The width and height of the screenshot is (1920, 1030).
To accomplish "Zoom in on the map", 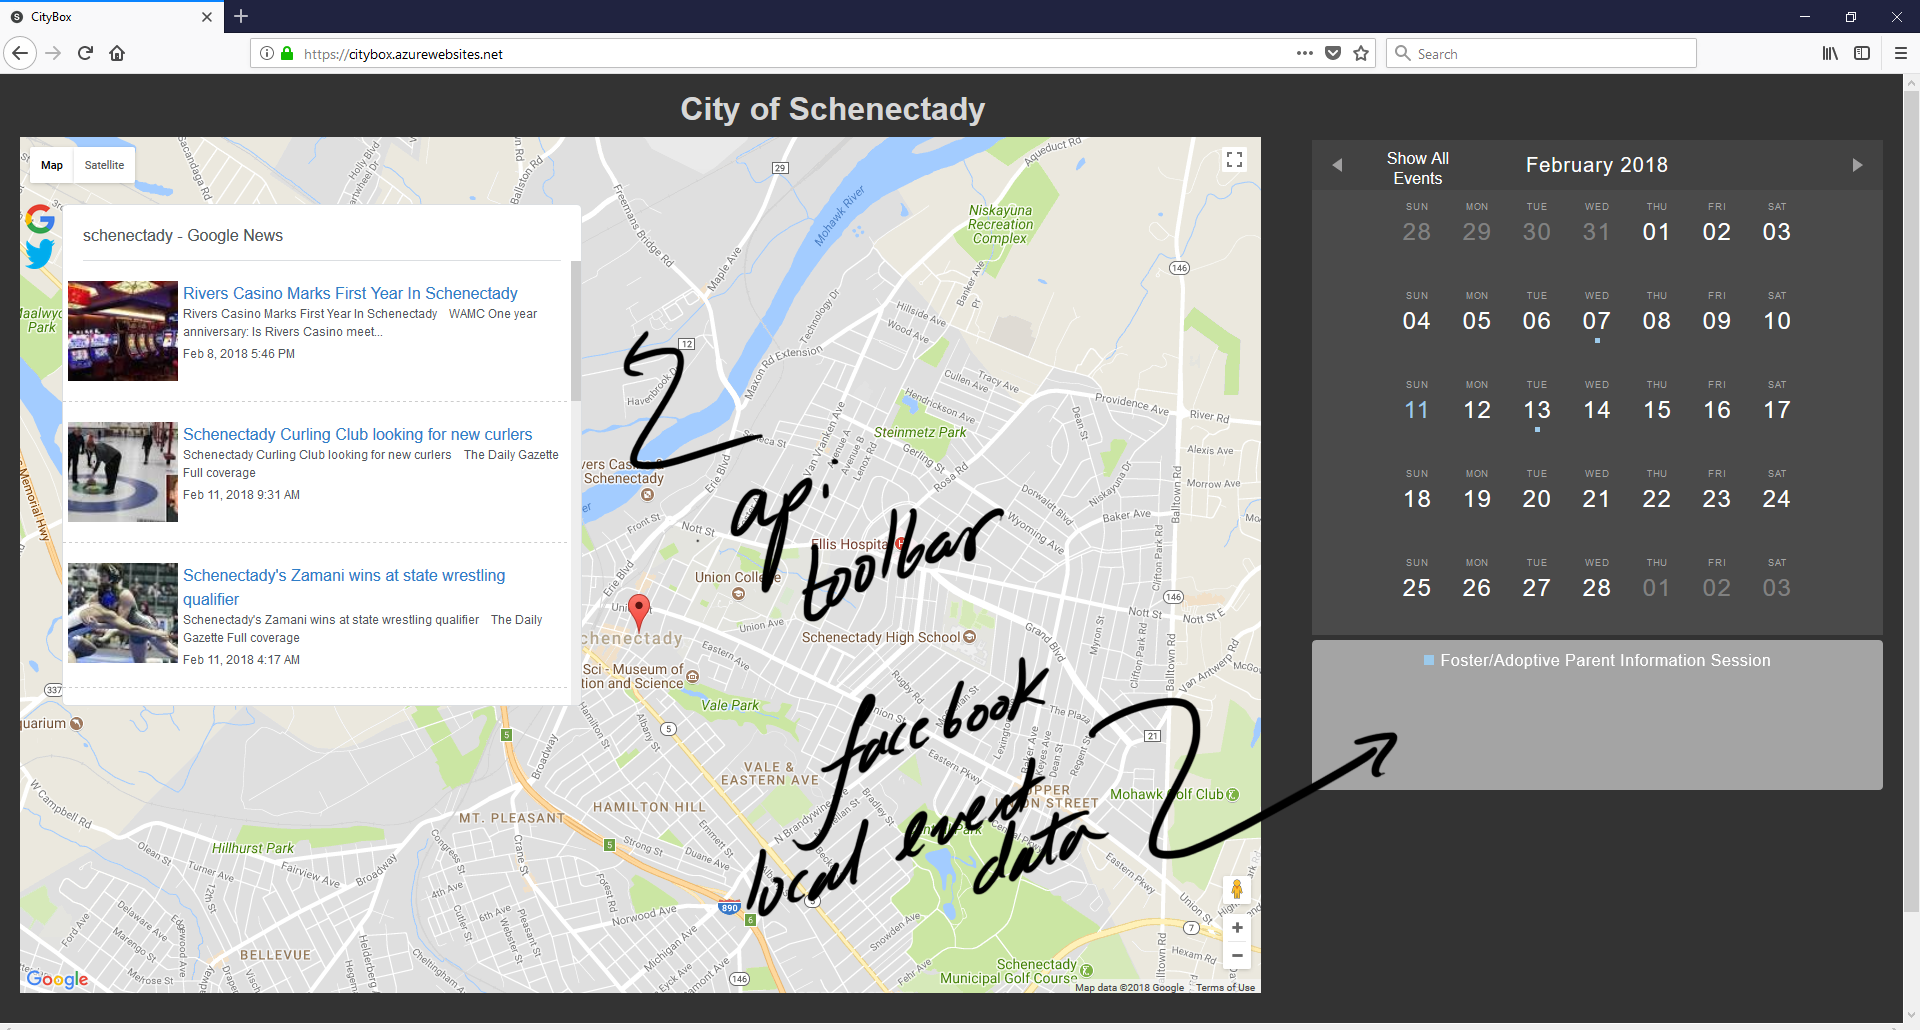I will click(1237, 928).
